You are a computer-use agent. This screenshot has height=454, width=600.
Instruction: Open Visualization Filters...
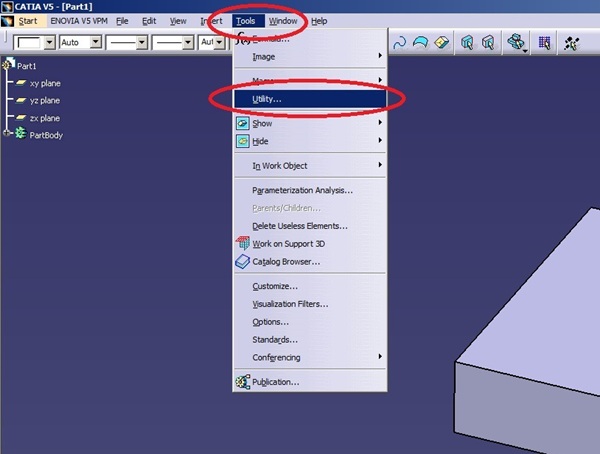coord(310,304)
